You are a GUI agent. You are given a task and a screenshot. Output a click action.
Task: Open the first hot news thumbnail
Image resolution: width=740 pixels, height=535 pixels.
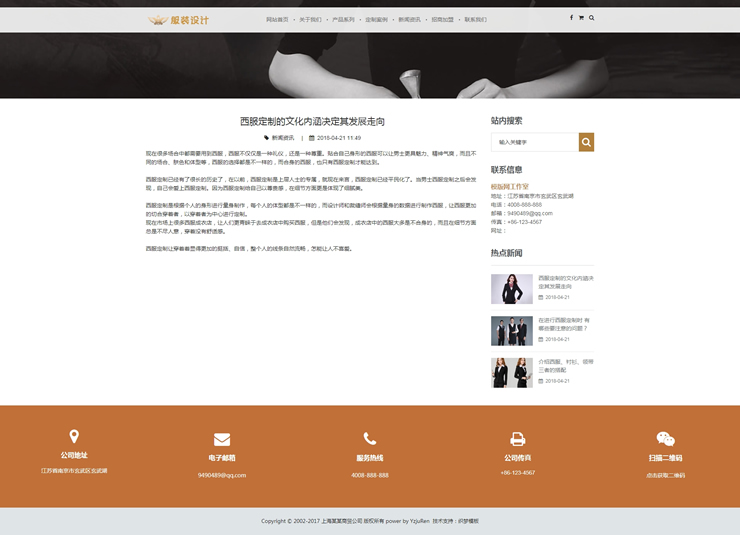point(511,288)
